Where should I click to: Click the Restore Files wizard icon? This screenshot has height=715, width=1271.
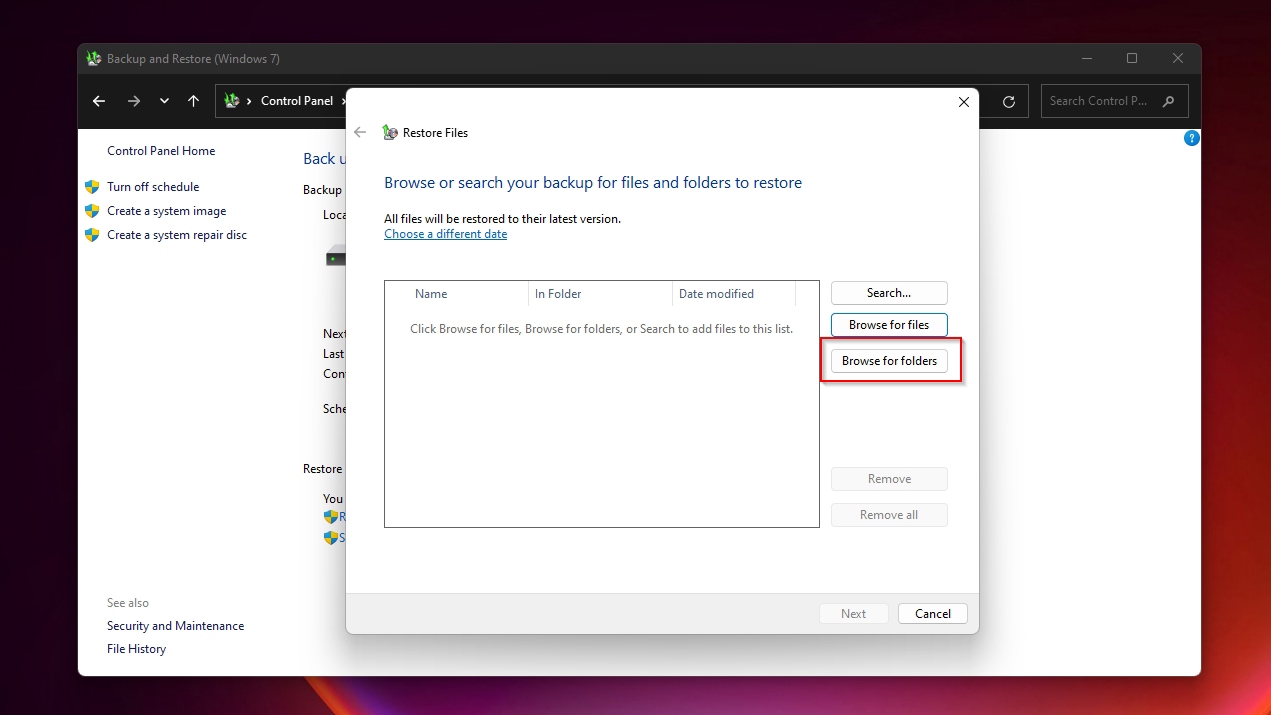(x=391, y=132)
